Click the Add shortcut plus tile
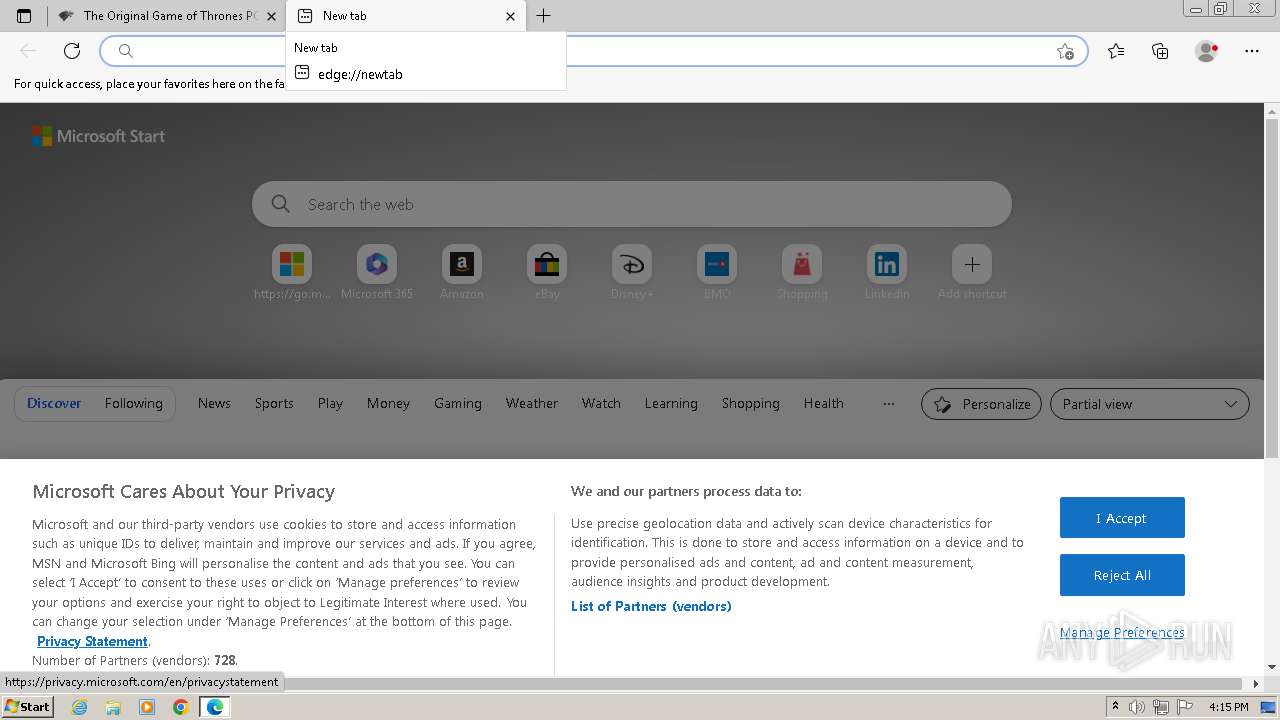The width and height of the screenshot is (1280, 720). pyautogui.click(x=972, y=264)
